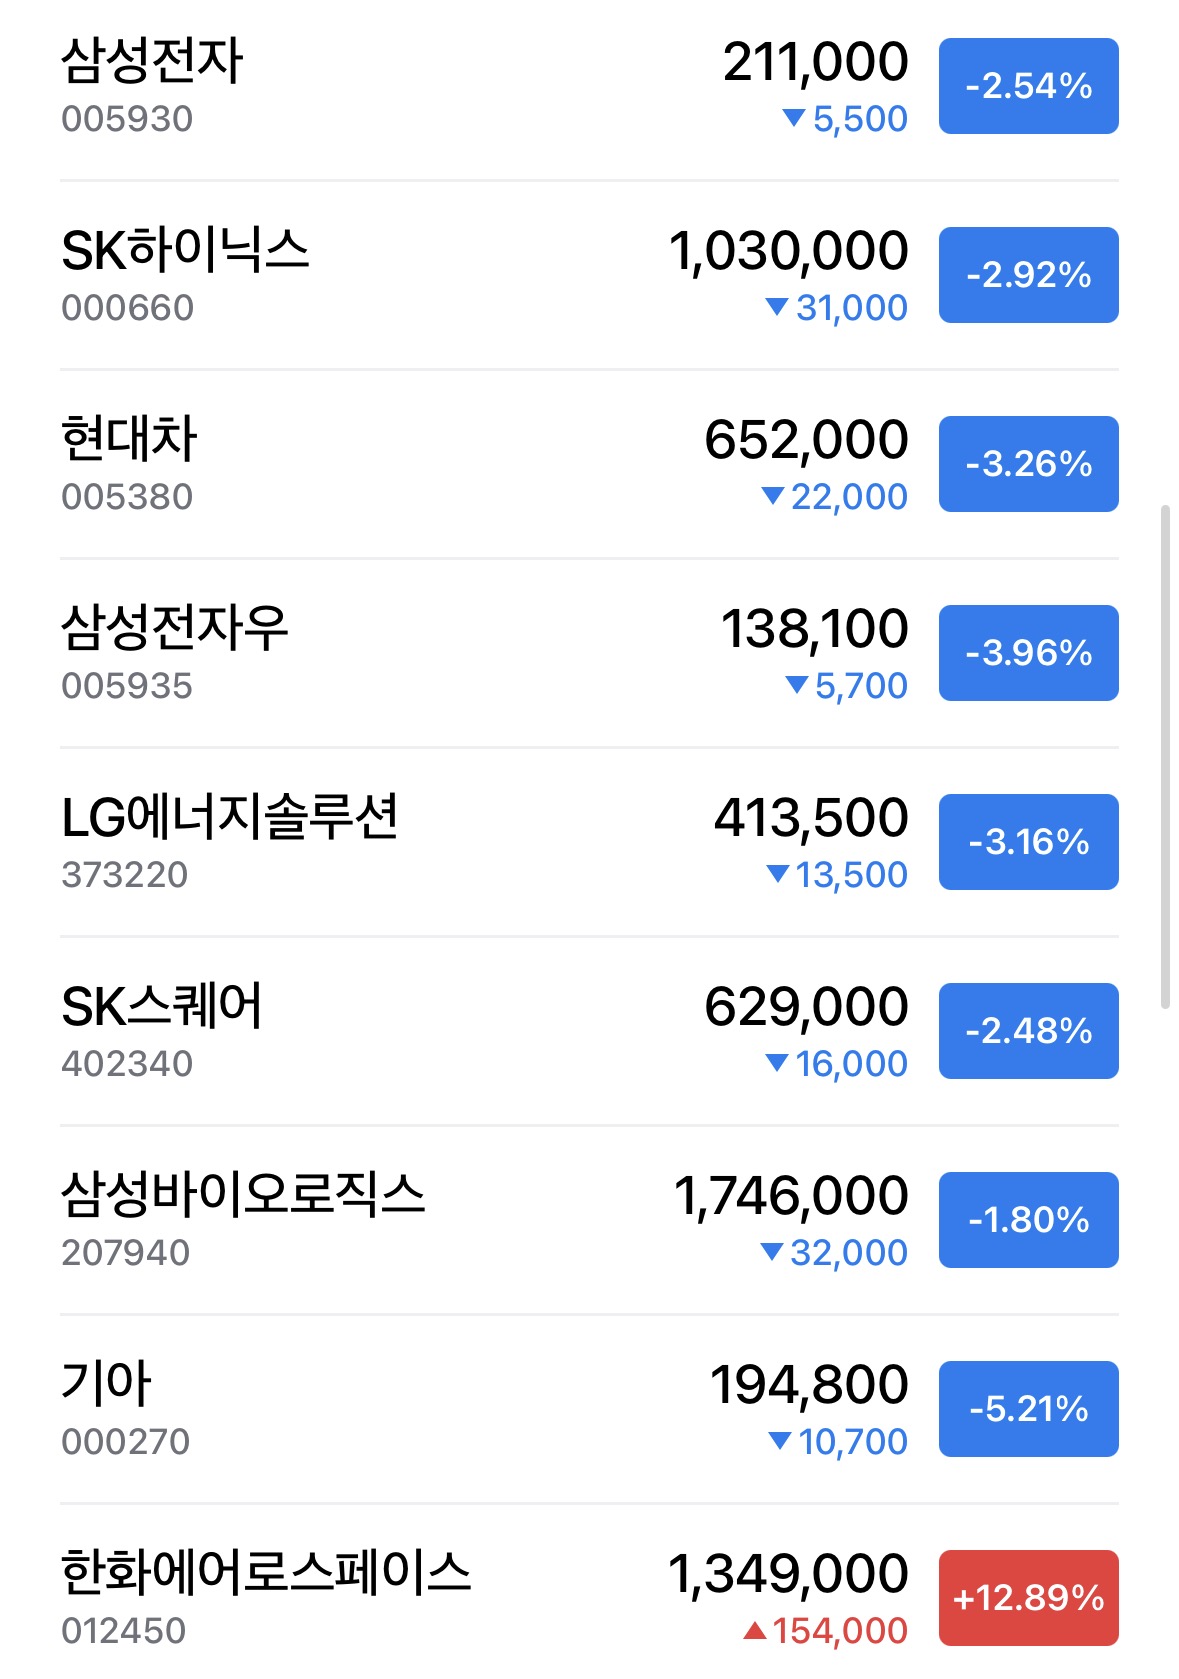This screenshot has height=1679, width=1179.
Task: Click the down triangle beside 32,000
Action: pyautogui.click(x=772, y=1252)
